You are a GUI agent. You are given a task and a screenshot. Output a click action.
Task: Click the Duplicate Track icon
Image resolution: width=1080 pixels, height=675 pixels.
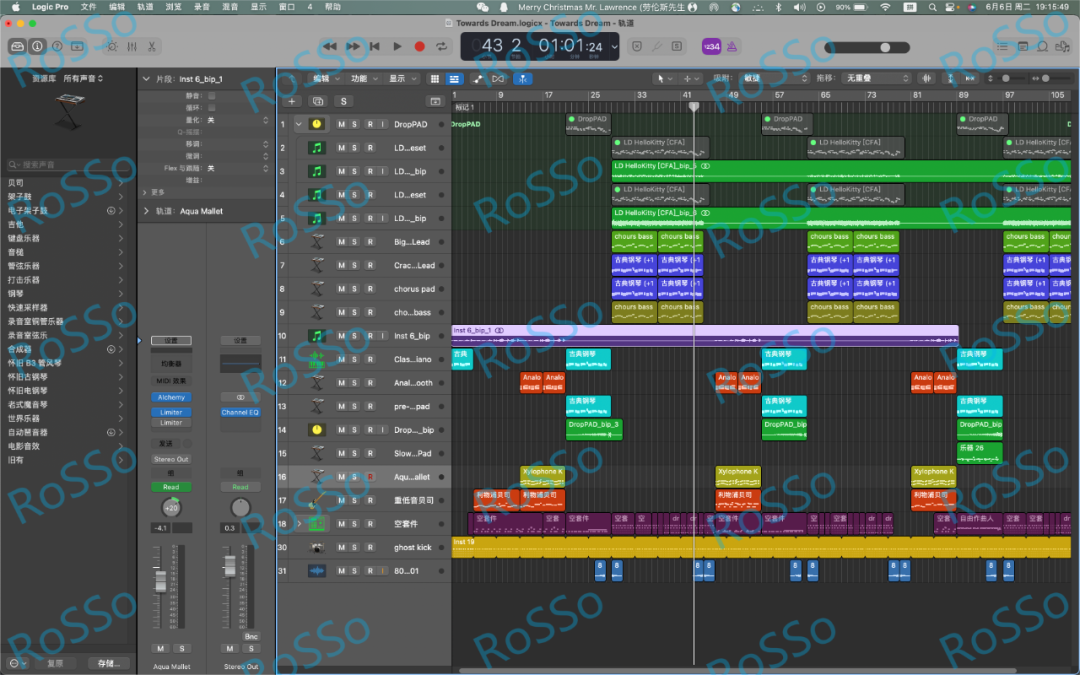[318, 101]
